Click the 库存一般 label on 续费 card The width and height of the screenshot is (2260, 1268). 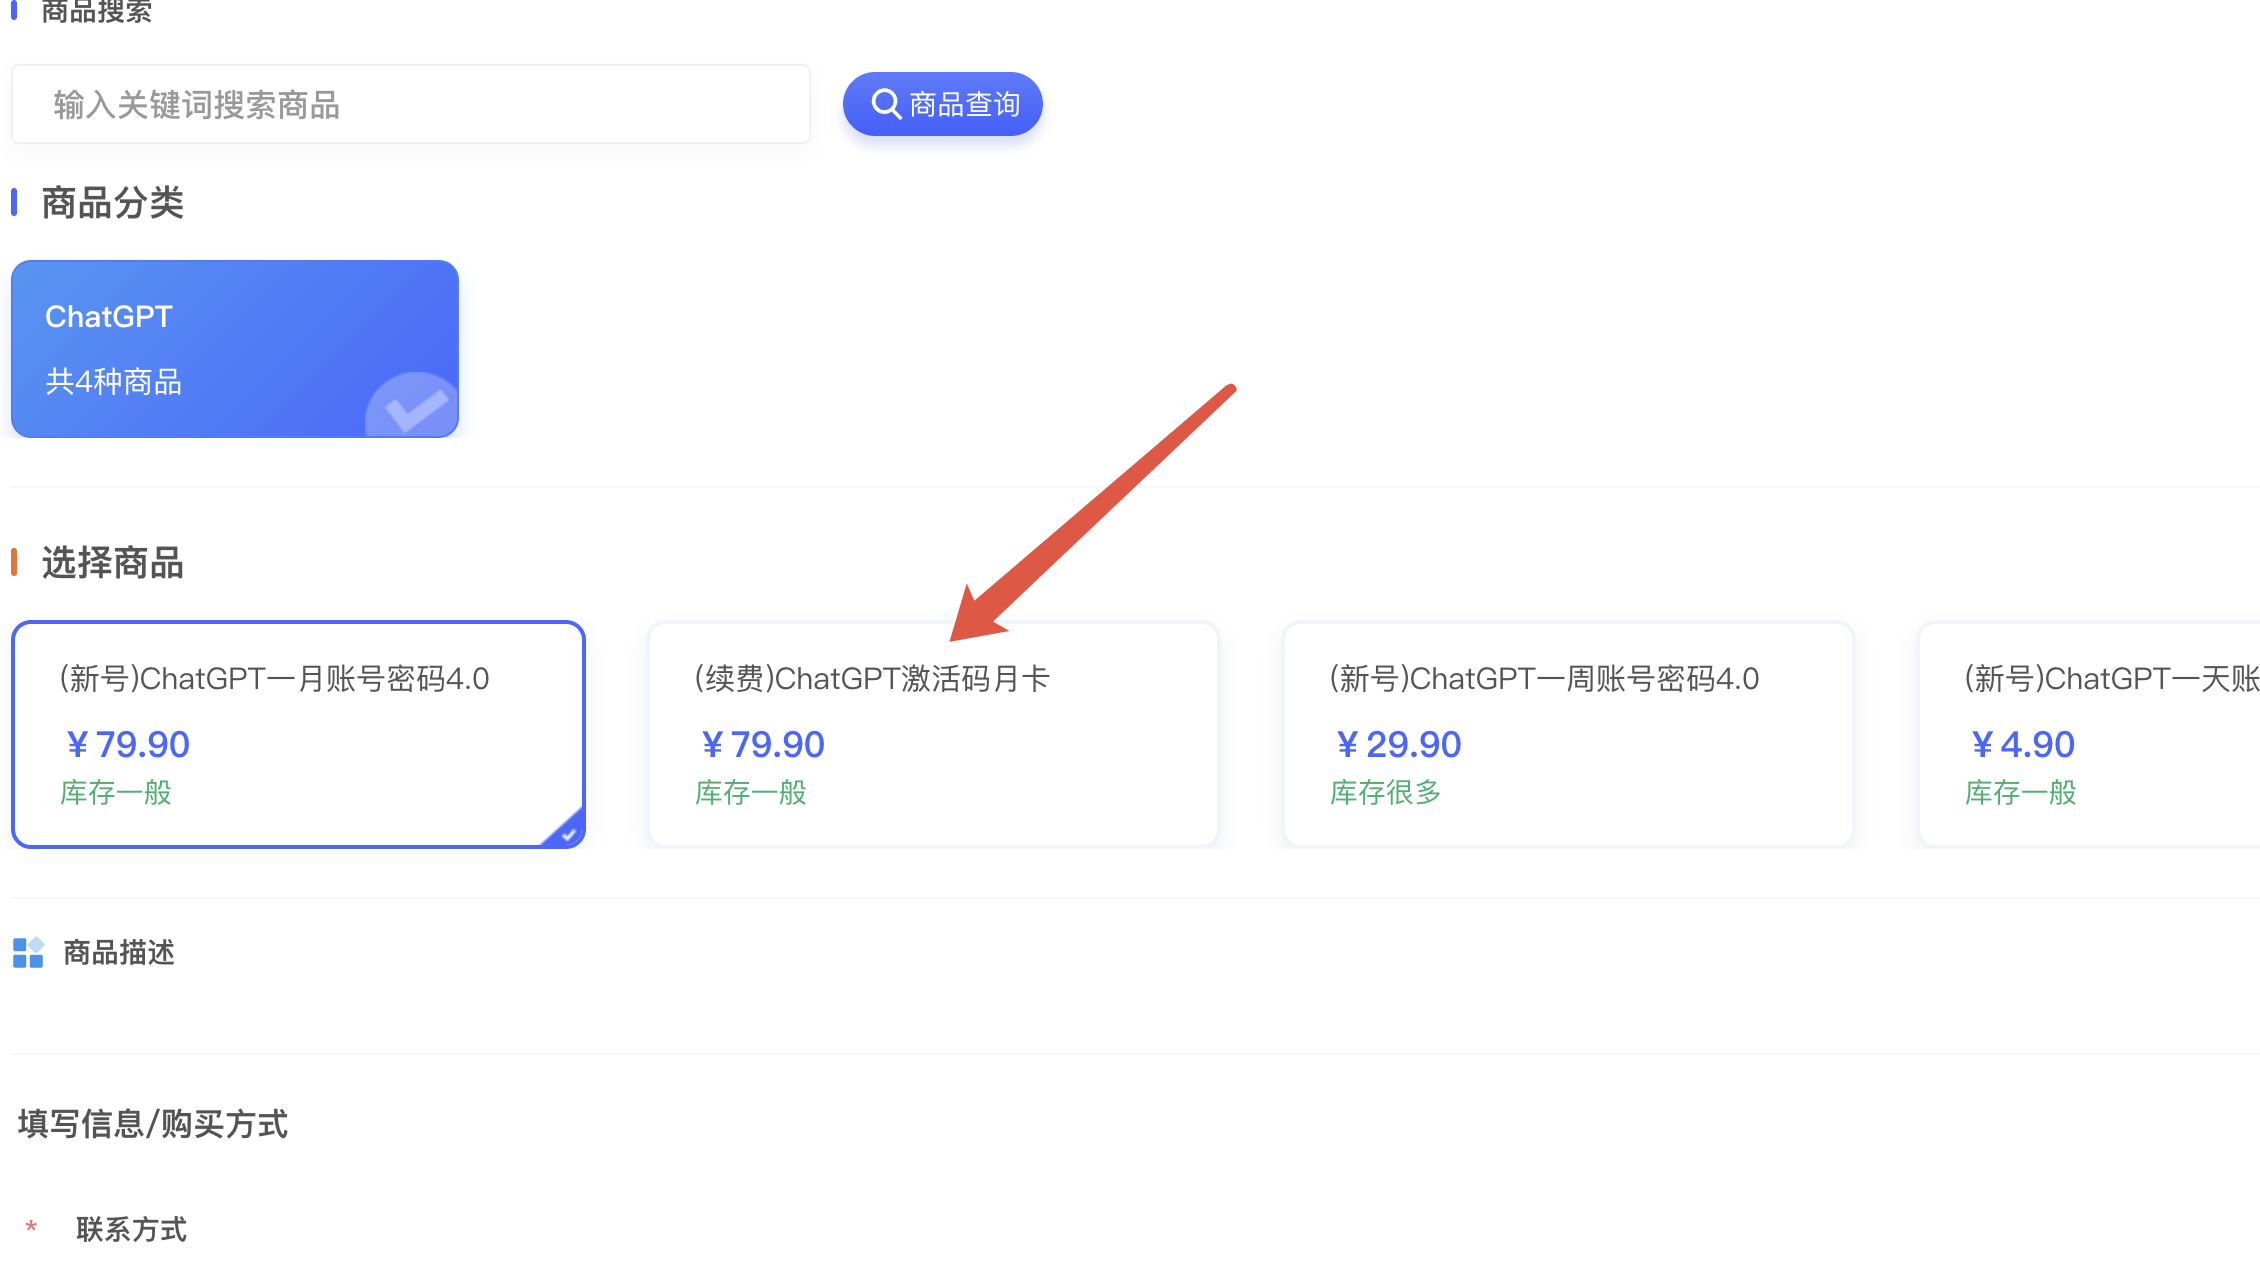(x=750, y=793)
